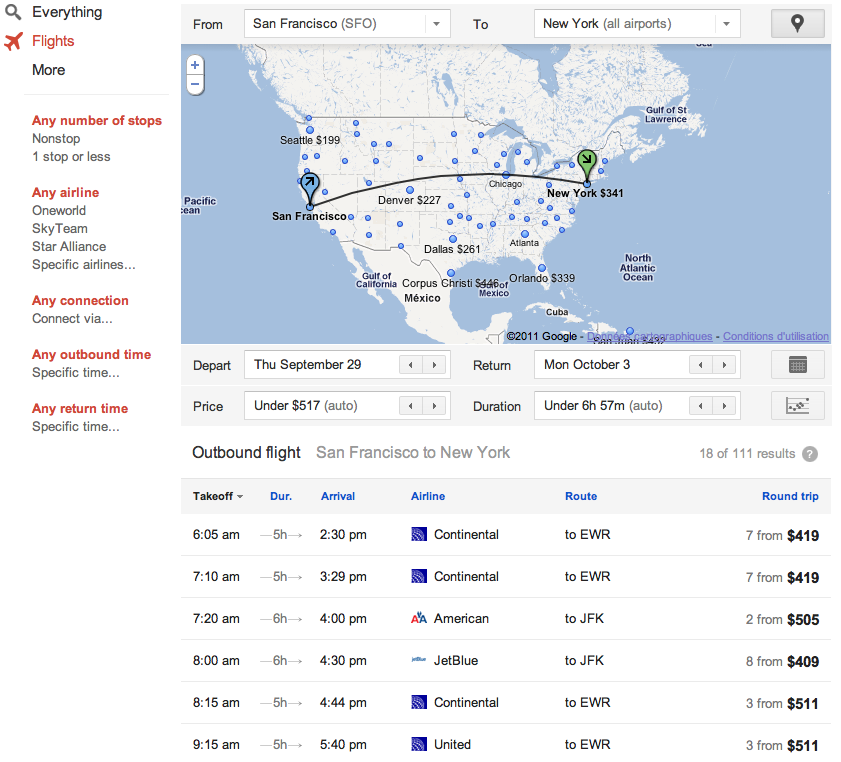
Task: Open the To airport dropdown arrow
Action: point(726,24)
